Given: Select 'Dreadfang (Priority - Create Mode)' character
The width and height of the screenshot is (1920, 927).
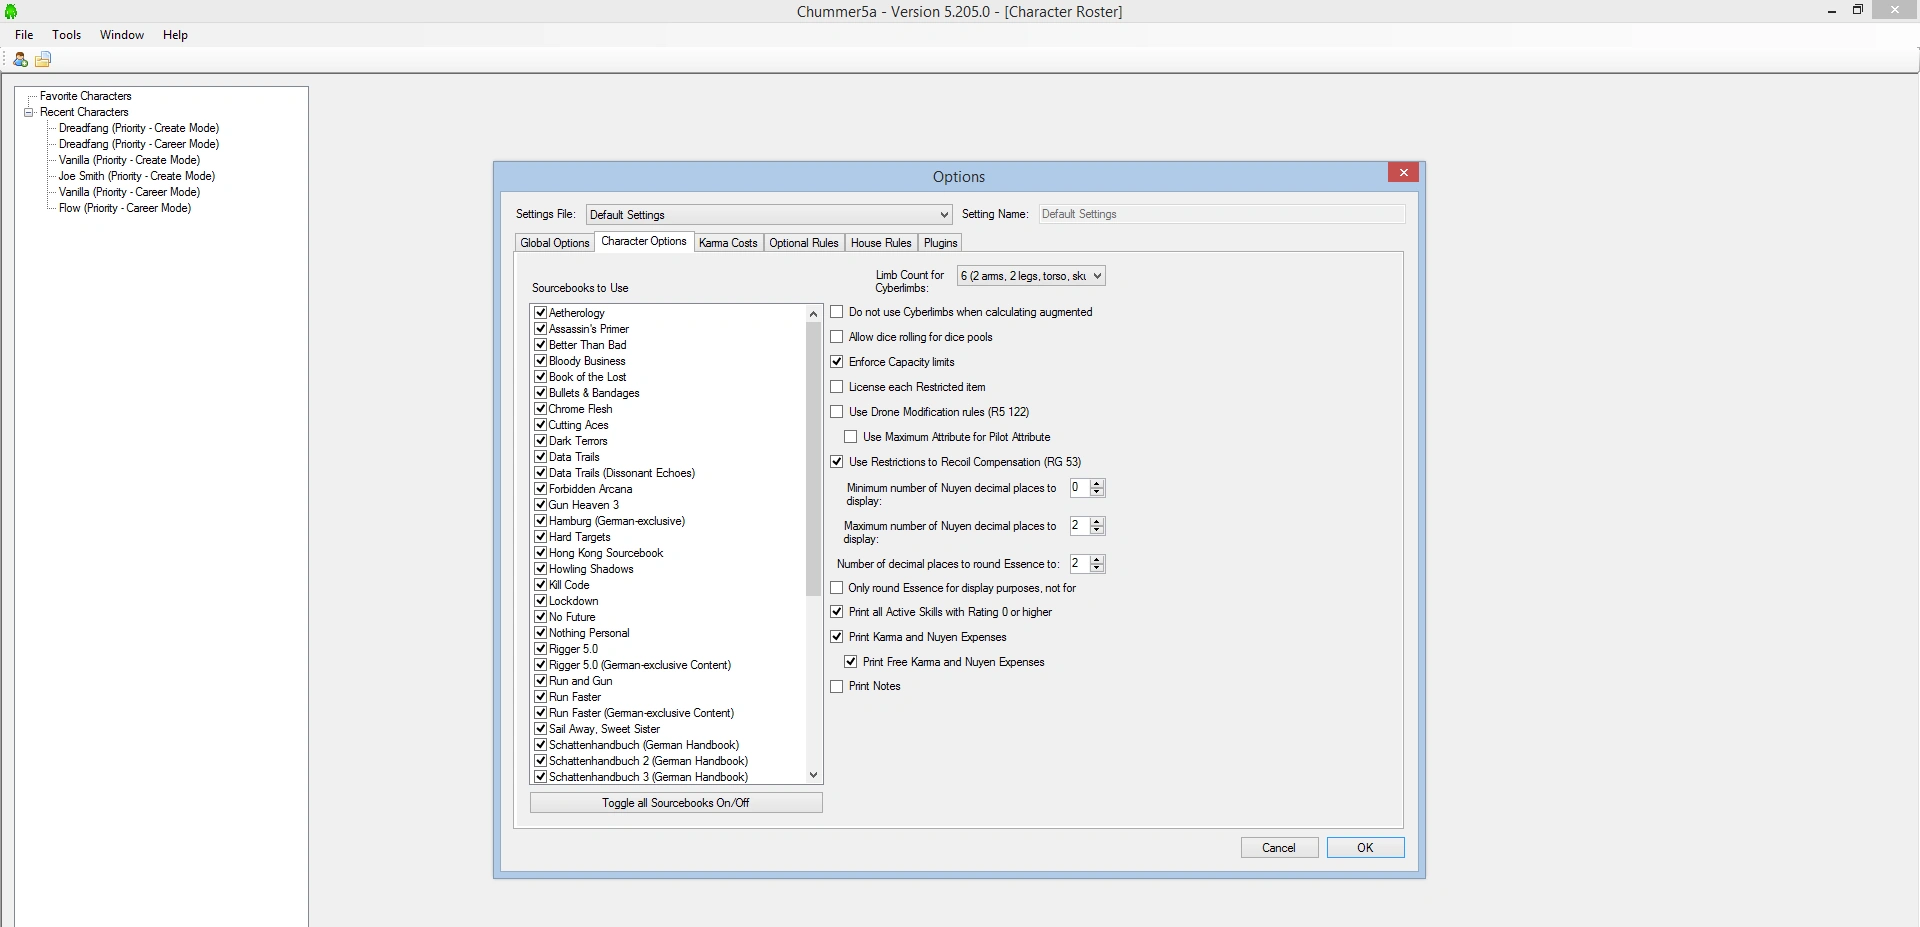Looking at the screenshot, I should pos(139,128).
